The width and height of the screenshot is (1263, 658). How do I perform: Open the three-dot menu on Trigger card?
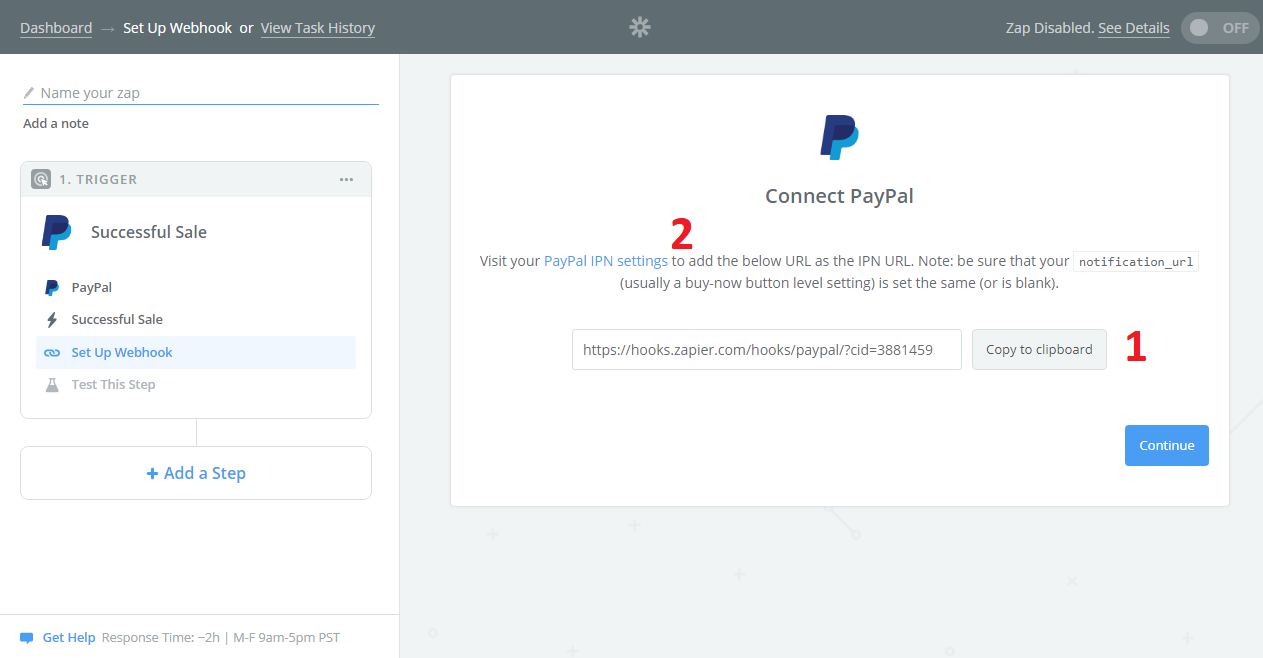click(346, 179)
